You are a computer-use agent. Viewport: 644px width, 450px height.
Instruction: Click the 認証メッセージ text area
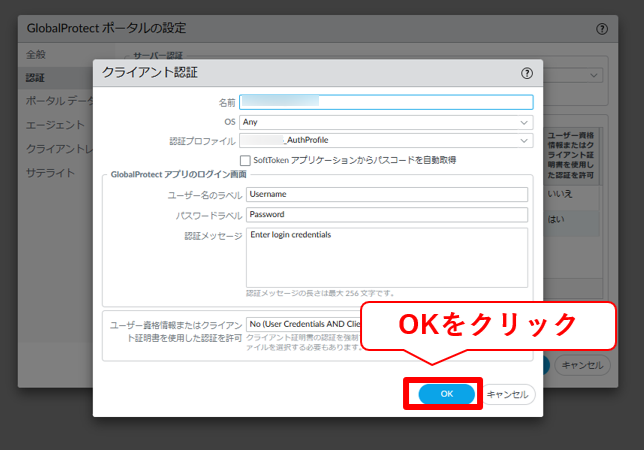click(x=387, y=257)
